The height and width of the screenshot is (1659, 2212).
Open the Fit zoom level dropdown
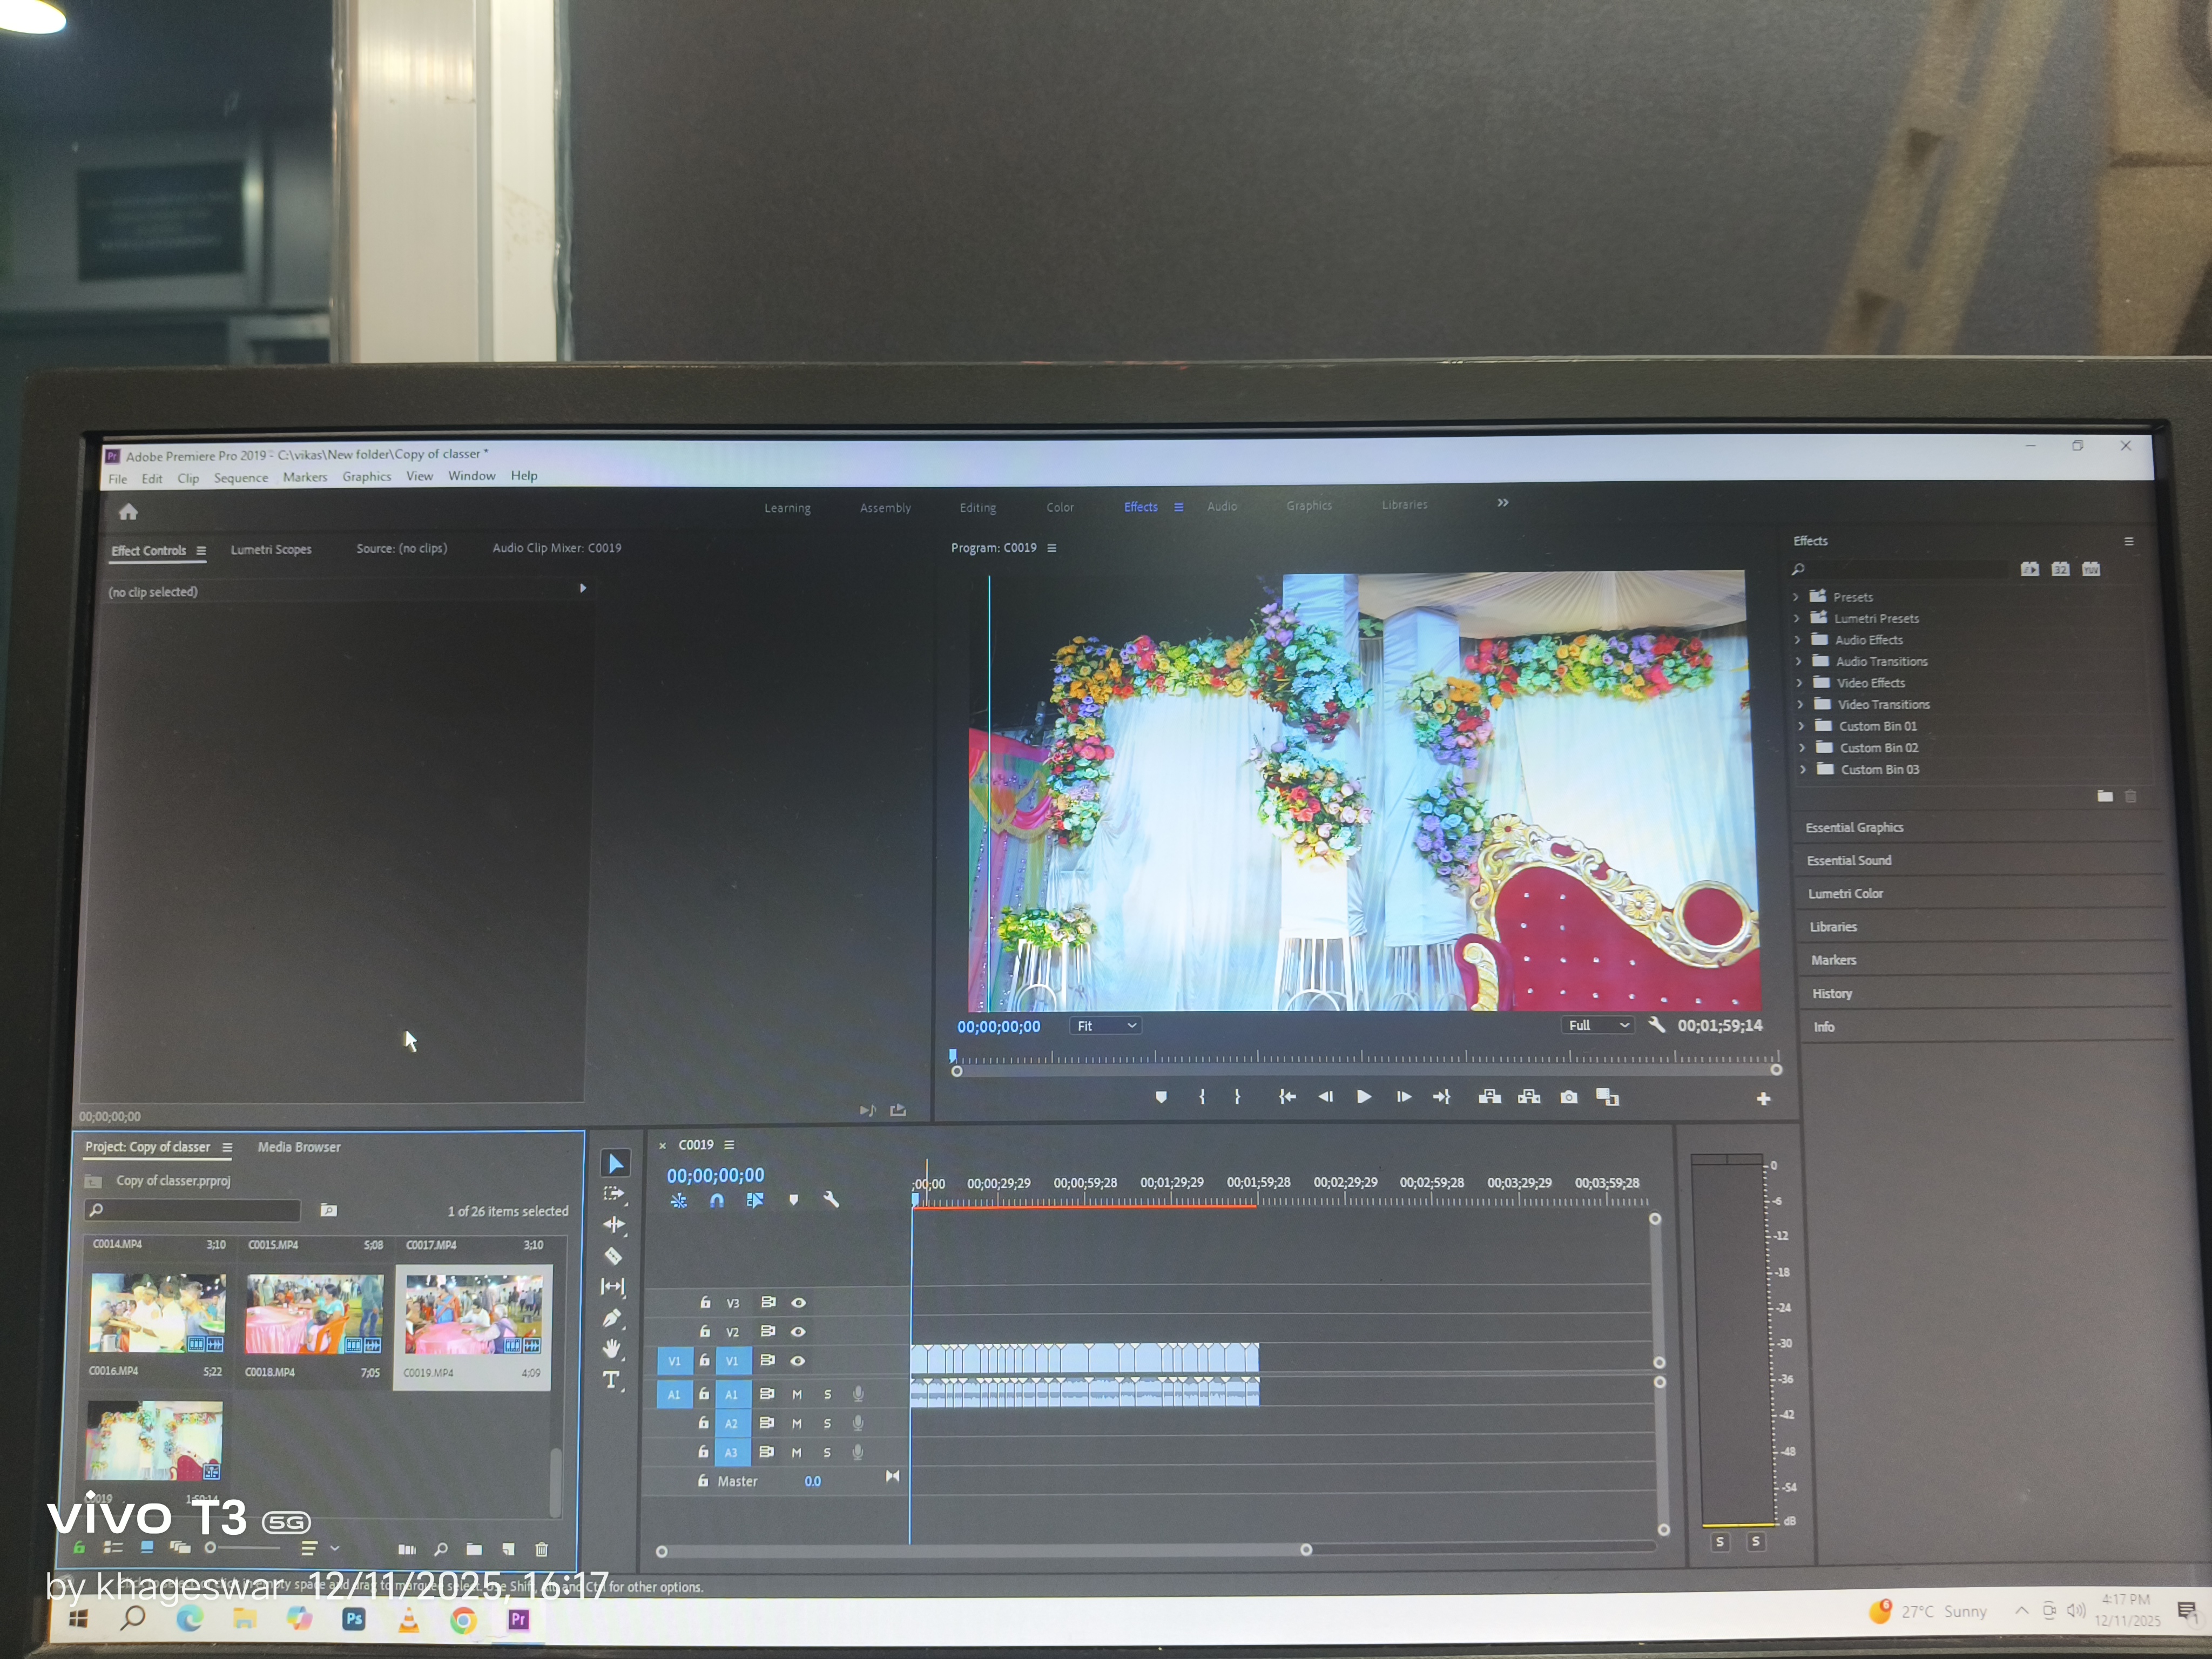[1106, 1025]
